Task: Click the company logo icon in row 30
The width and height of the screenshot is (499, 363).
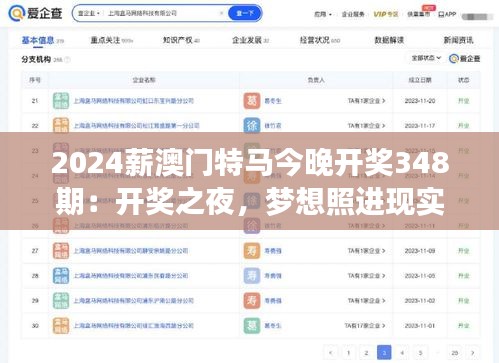Action: tap(61, 326)
